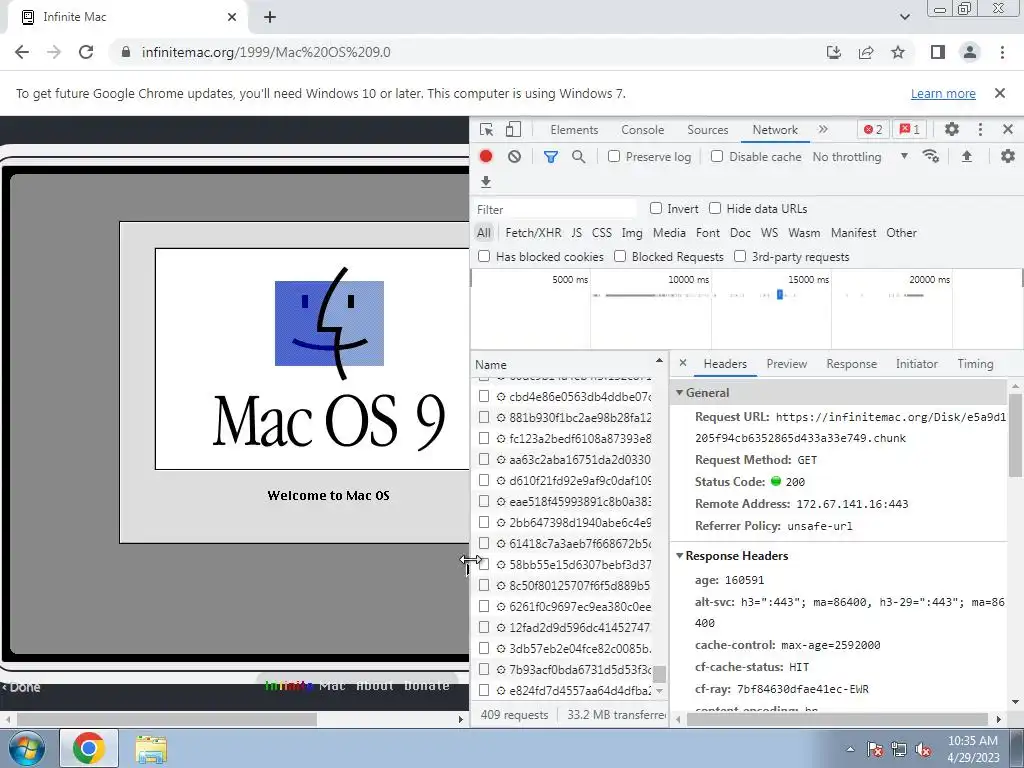Click Donate link under emulator
The image size is (1024, 768).
pyautogui.click(x=426, y=685)
